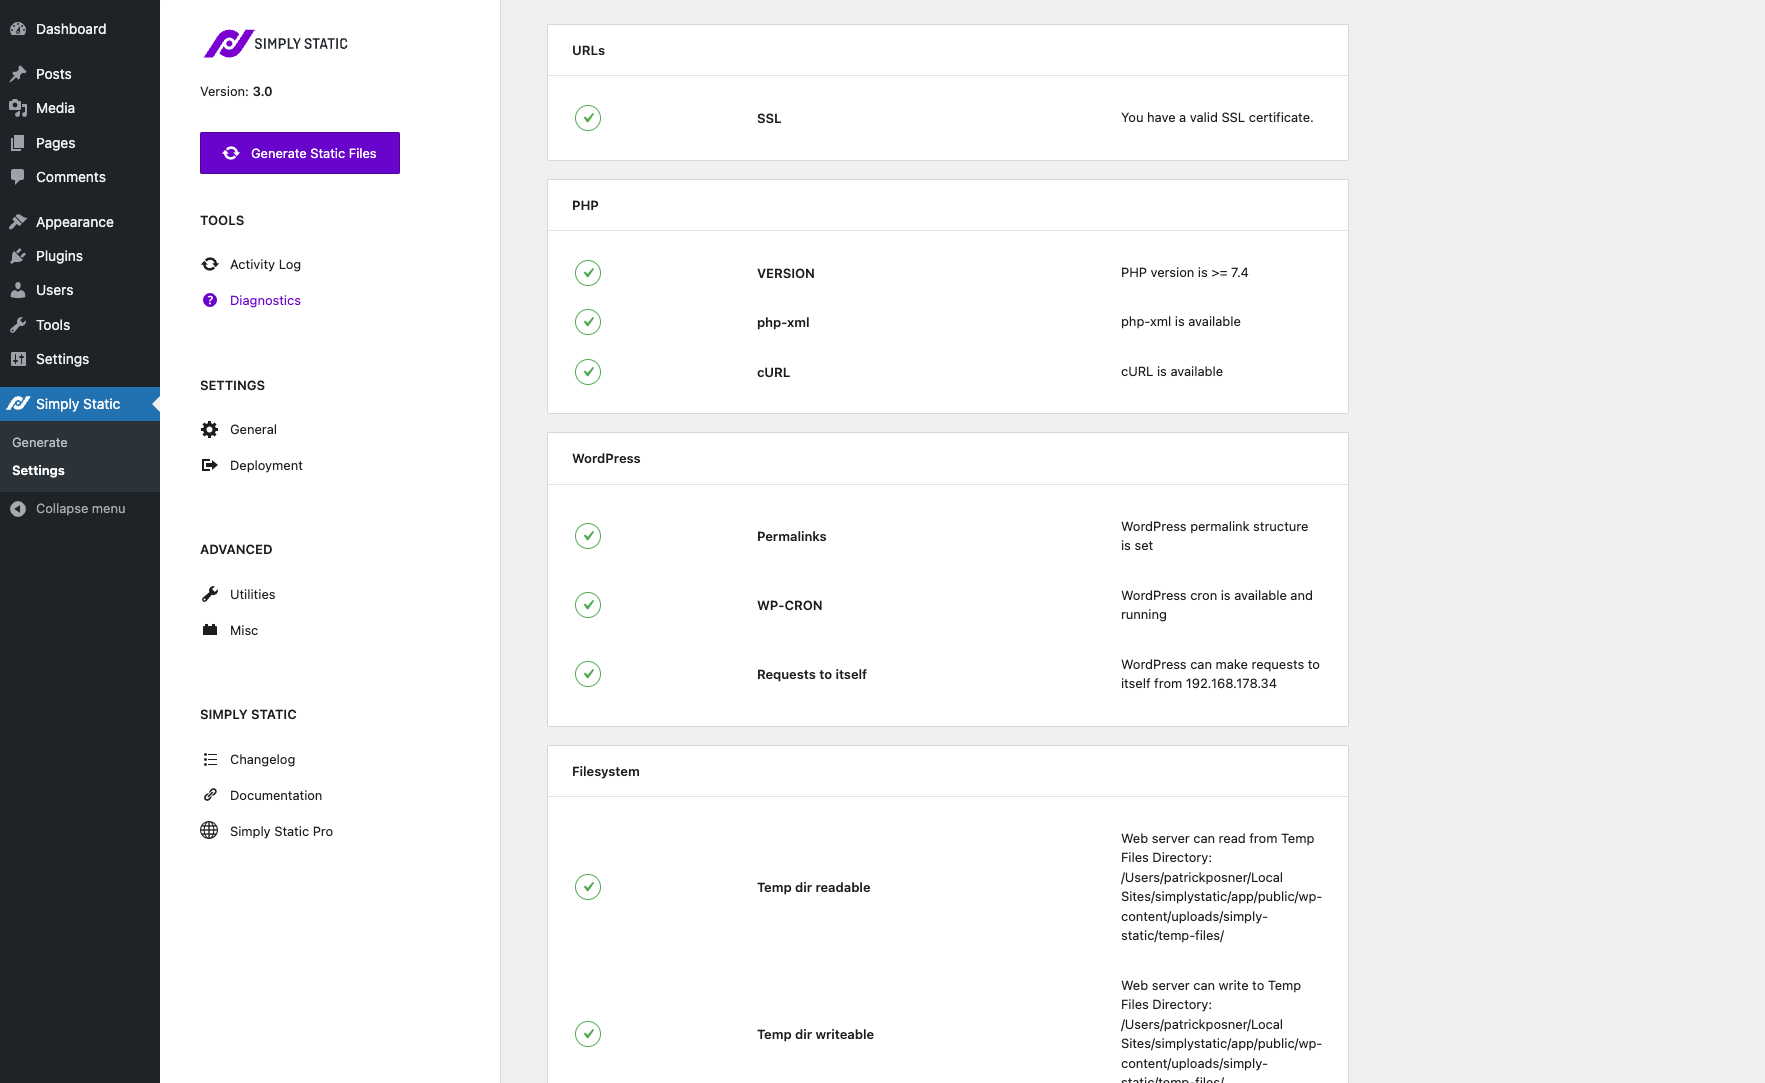This screenshot has width=1765, height=1083.
Task: Open the Users menu item
Action: tap(80, 290)
